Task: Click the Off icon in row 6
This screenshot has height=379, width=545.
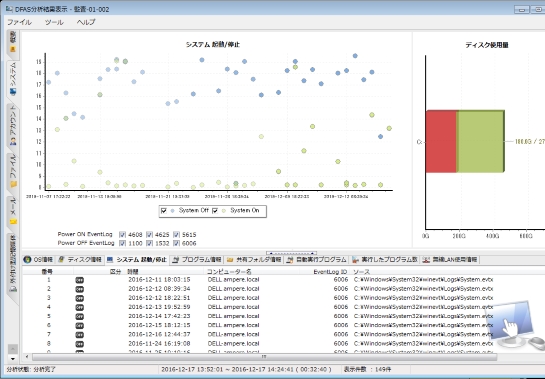Action: pos(80,325)
